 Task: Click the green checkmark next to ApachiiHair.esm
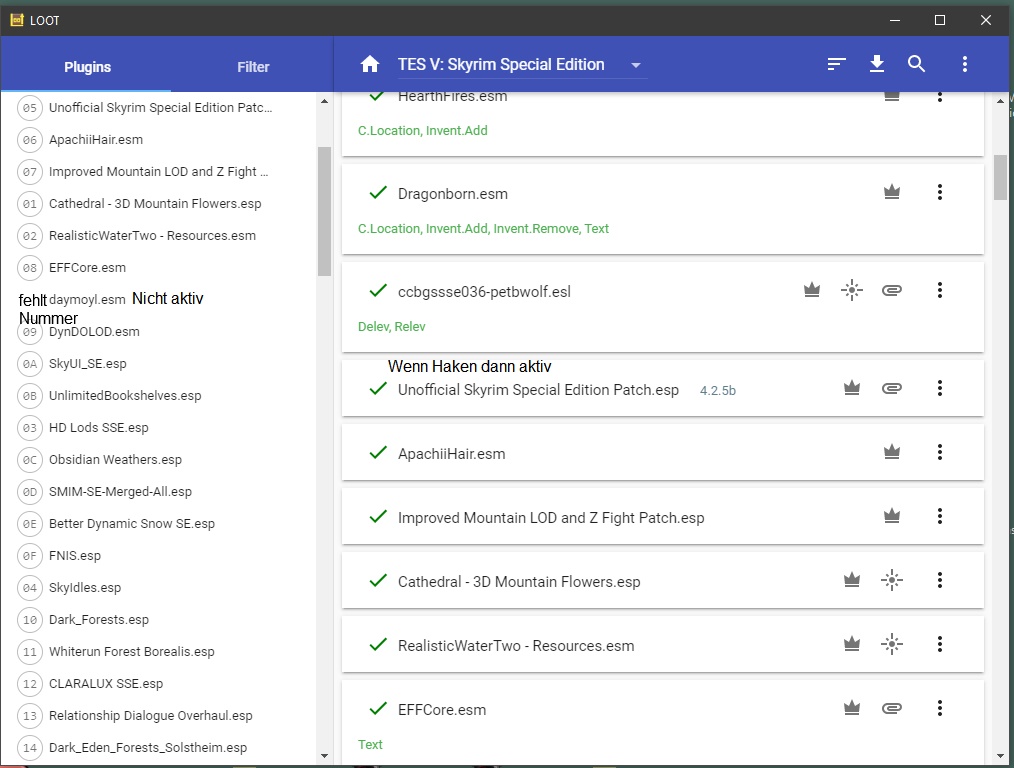tap(378, 453)
